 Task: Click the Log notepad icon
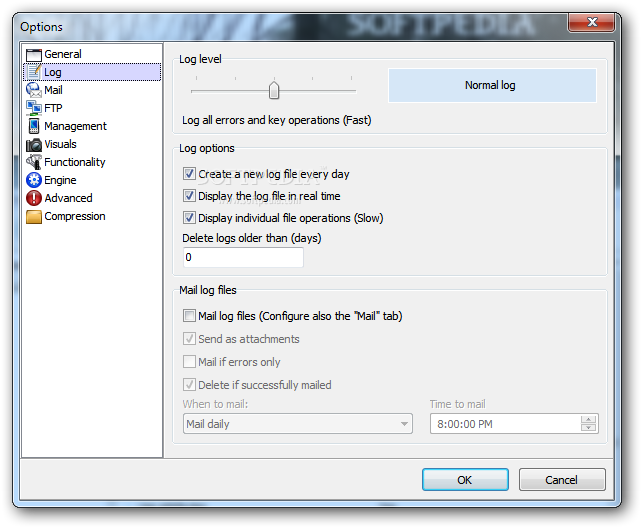coord(34,72)
